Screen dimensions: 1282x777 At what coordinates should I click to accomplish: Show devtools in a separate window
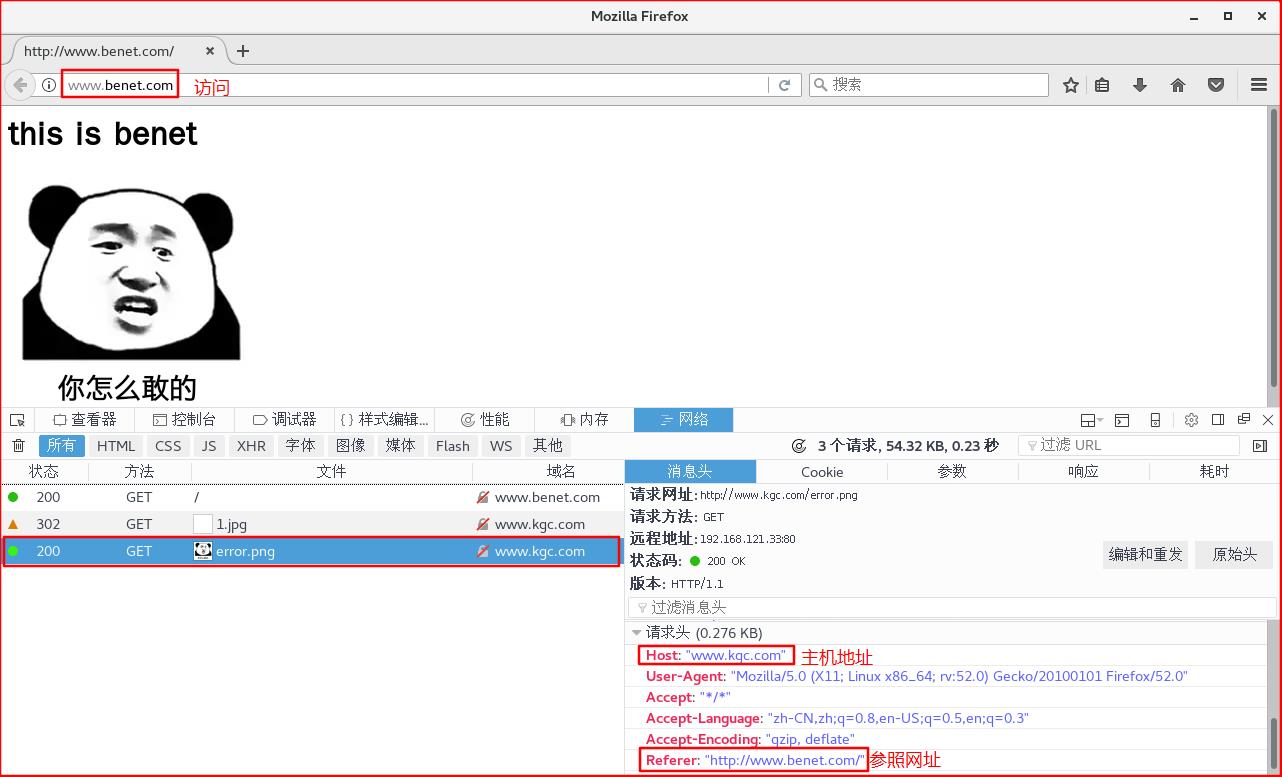[x=1244, y=420]
